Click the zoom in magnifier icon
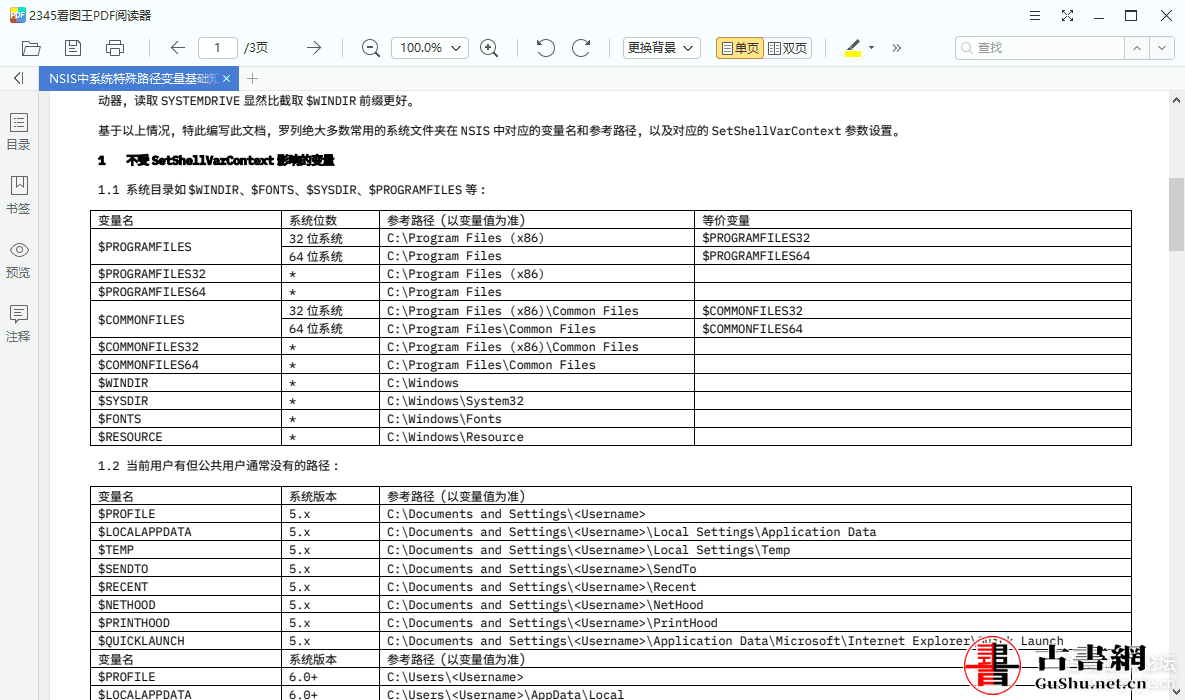 point(489,48)
